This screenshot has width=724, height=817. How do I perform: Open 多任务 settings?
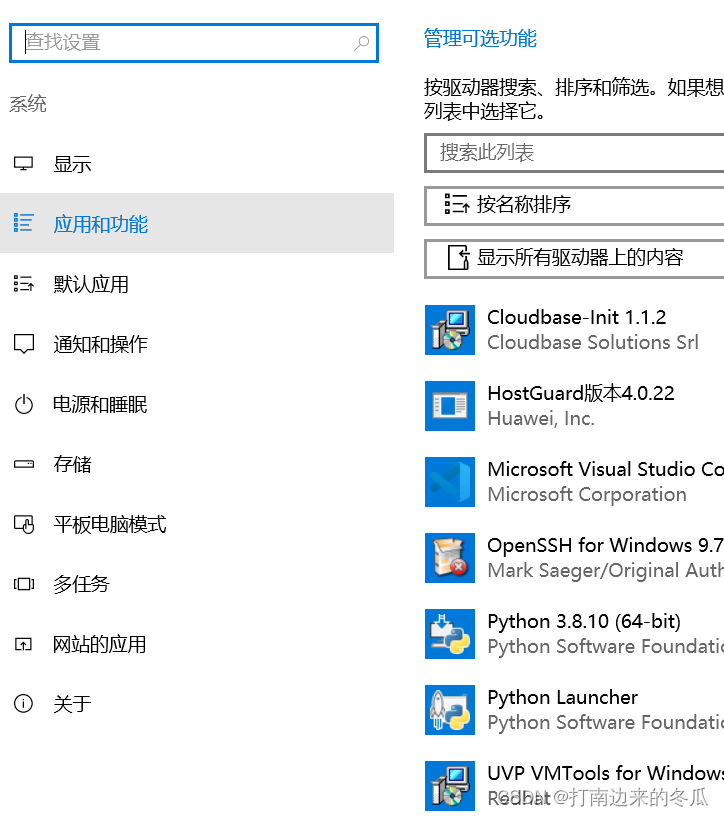pos(197,584)
